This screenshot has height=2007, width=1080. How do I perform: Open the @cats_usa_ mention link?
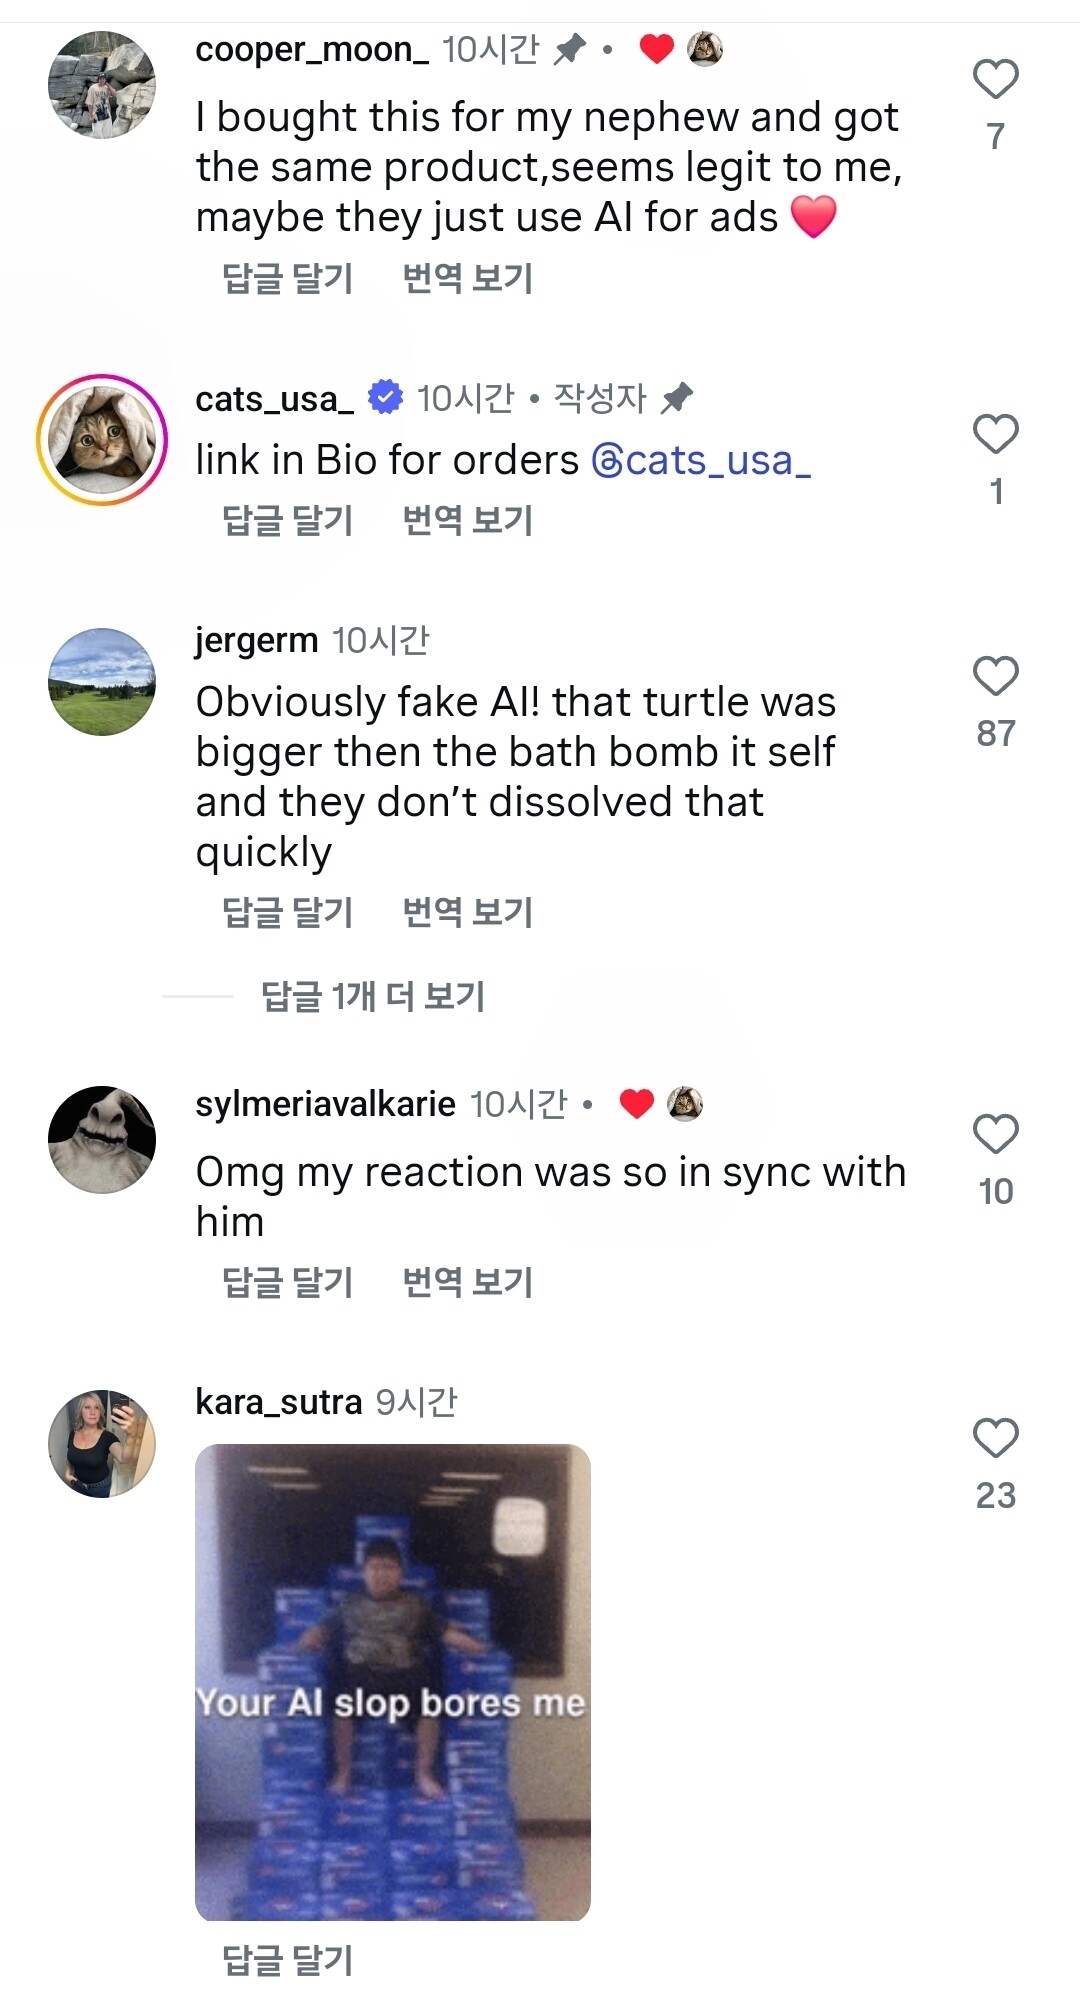tap(701, 460)
